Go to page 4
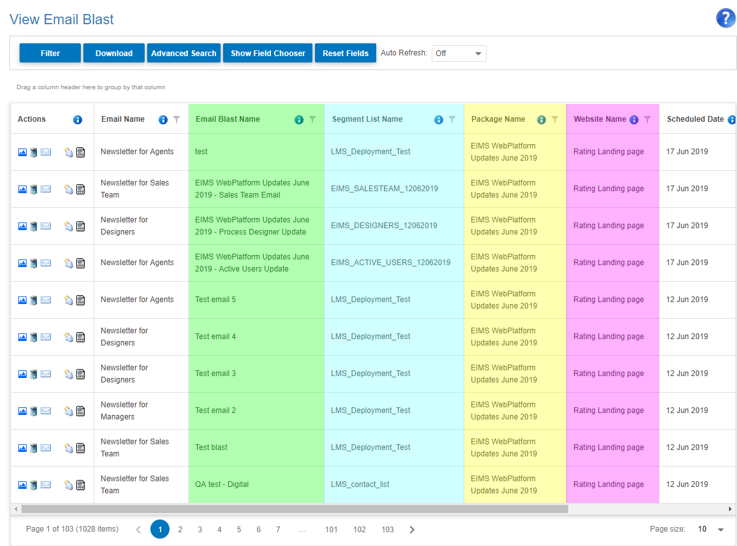 (x=220, y=530)
